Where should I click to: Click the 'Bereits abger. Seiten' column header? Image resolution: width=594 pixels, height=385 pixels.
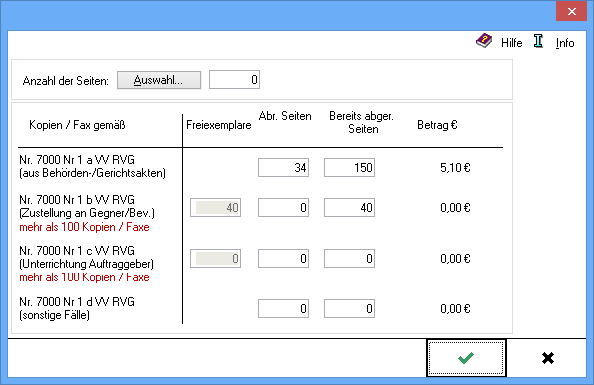point(362,122)
